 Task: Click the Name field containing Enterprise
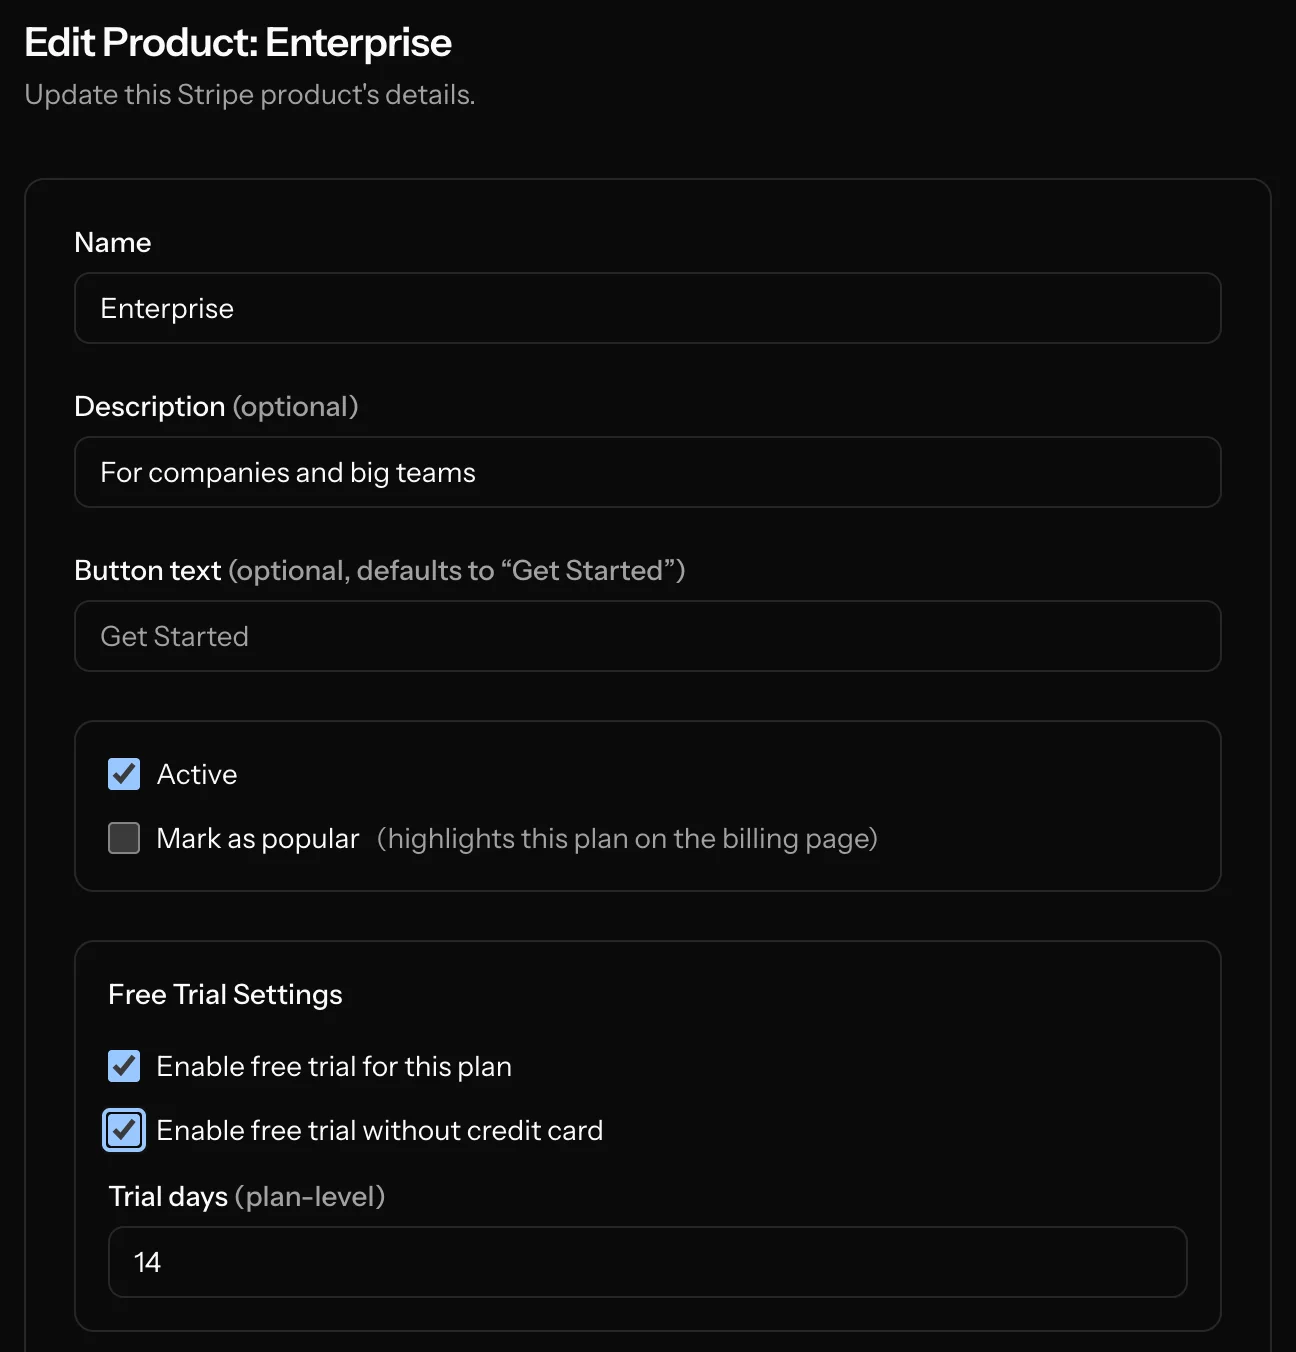(x=647, y=308)
